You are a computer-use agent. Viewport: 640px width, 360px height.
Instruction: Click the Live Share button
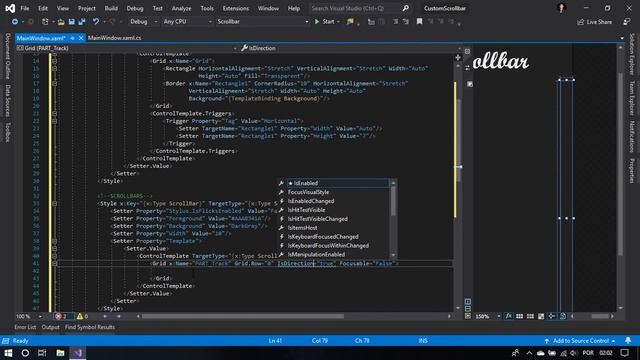(594, 22)
